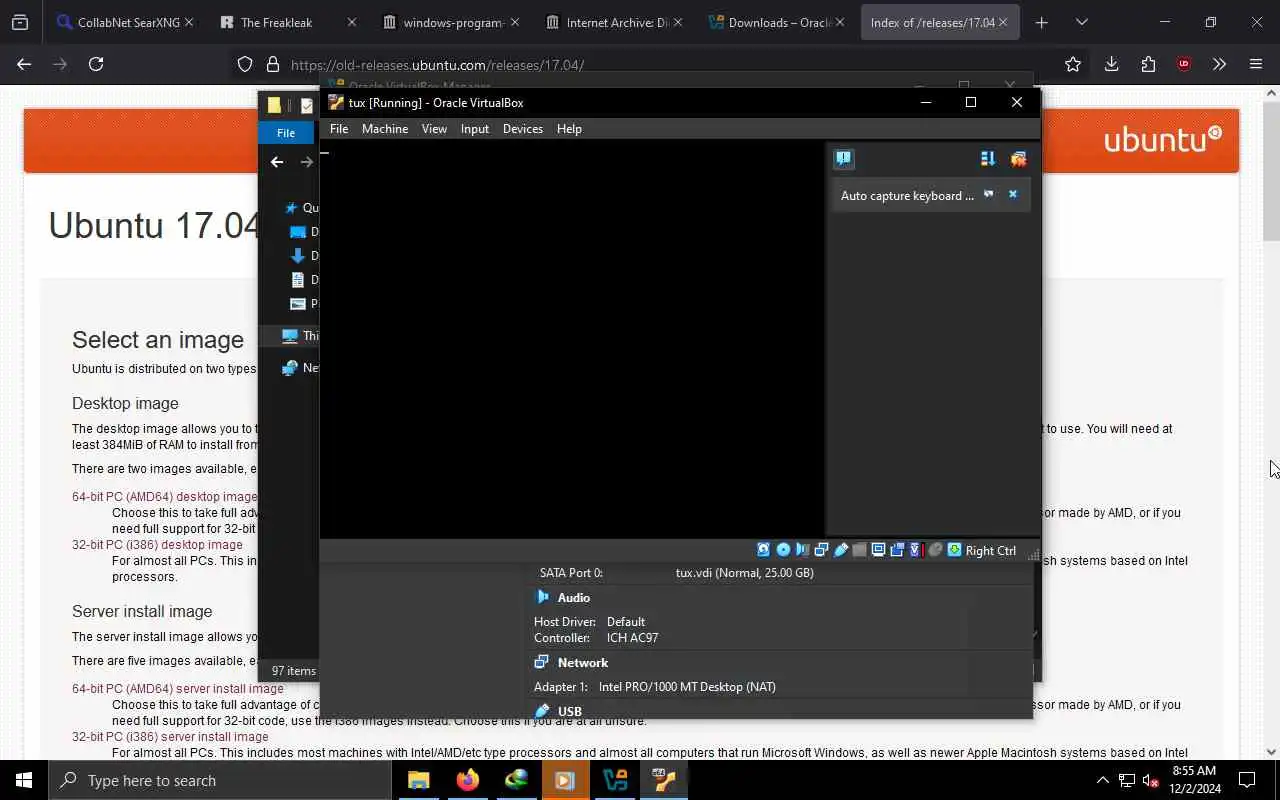This screenshot has height=800, width=1280.
Task: Open the list all tabs dropdown
Action: click(x=1081, y=22)
